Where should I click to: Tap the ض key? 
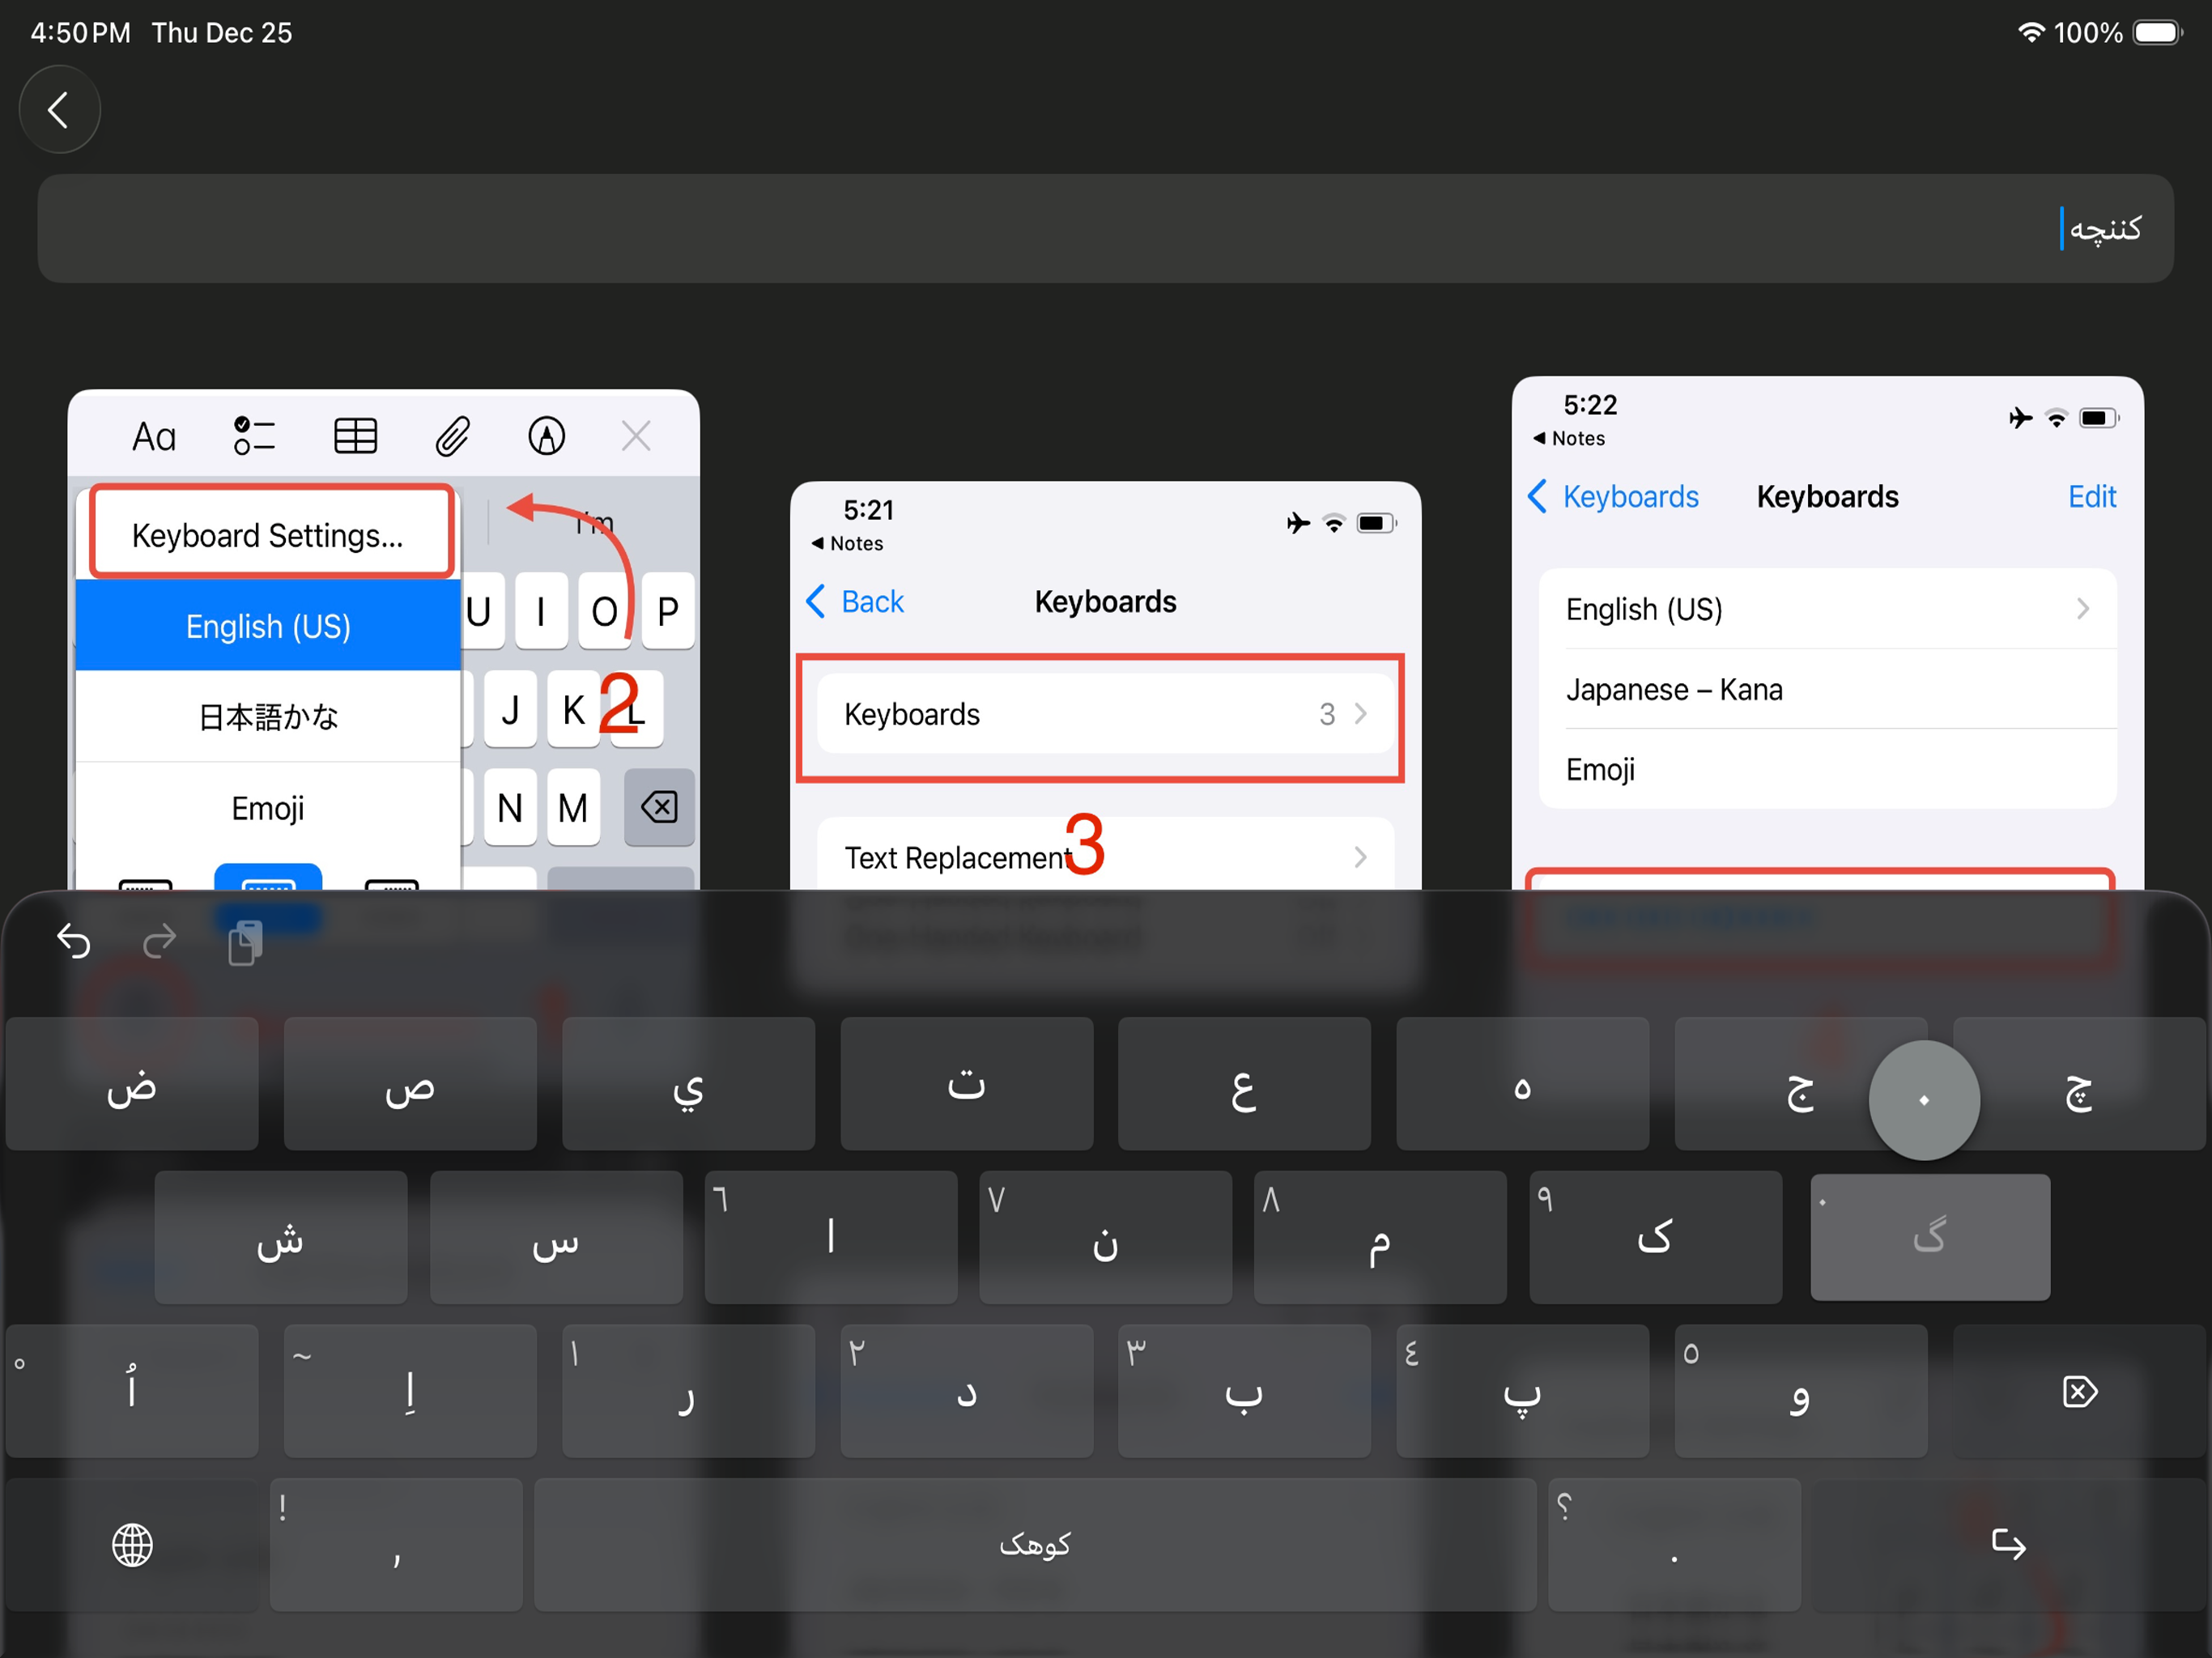tap(132, 1084)
